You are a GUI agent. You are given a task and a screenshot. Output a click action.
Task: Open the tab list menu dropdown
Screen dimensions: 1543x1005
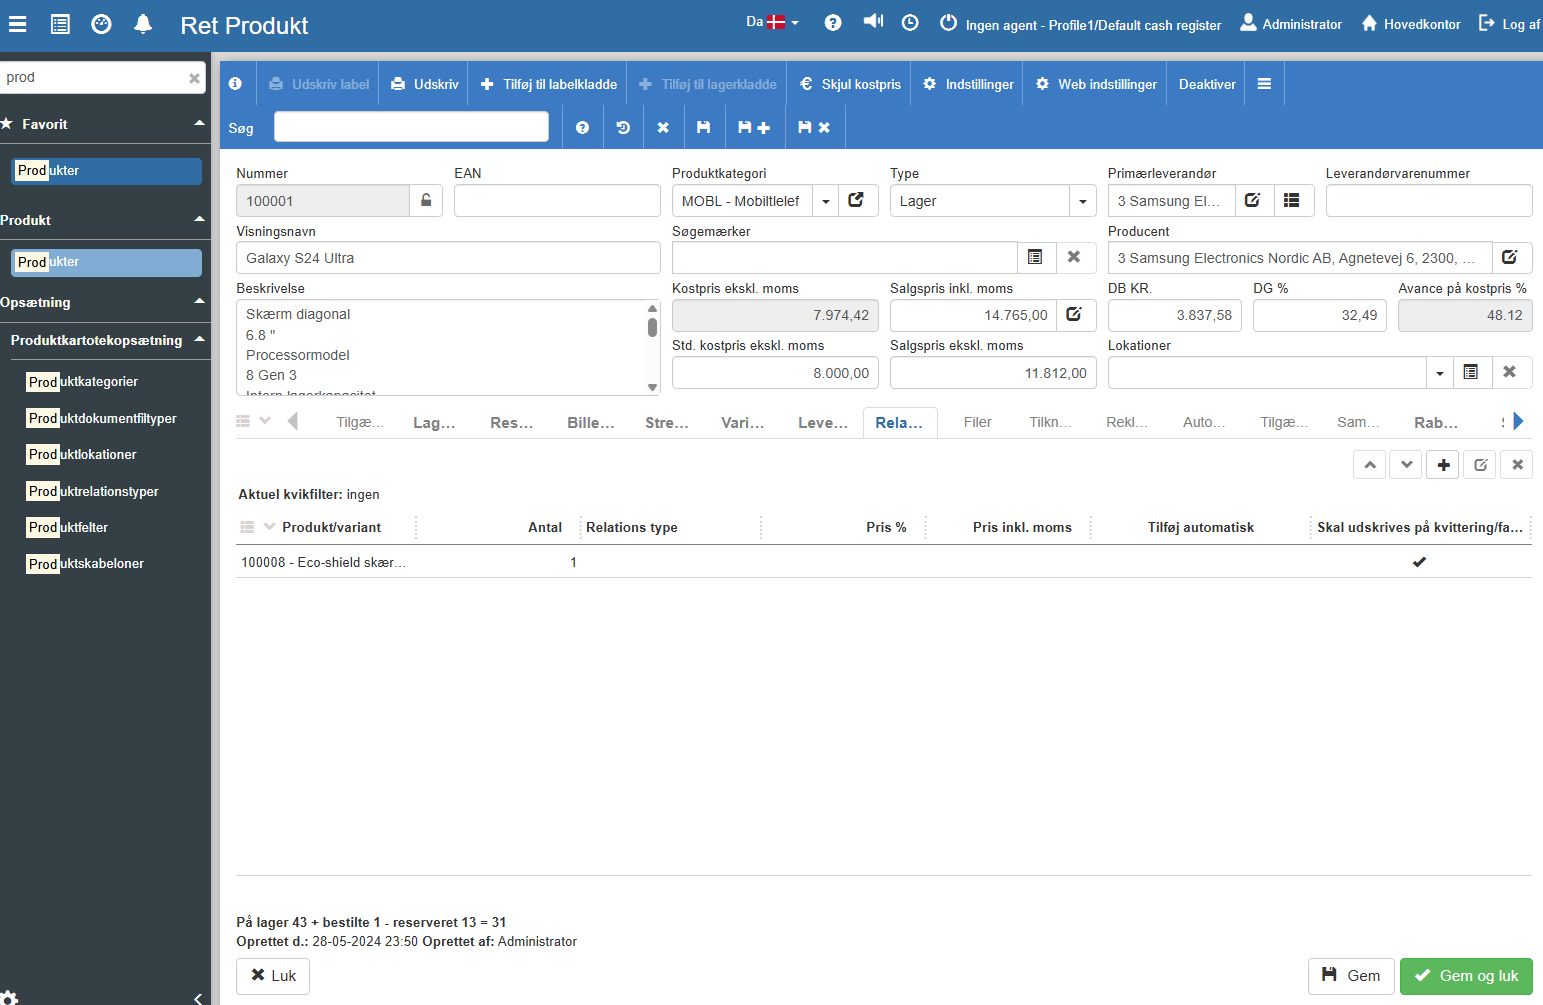click(253, 422)
